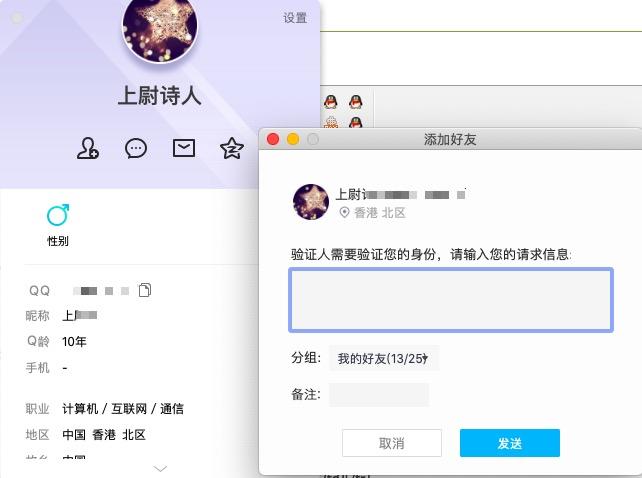Click the left QQ penguin icon in background window
The height and width of the screenshot is (478, 642).
[x=331, y=101]
